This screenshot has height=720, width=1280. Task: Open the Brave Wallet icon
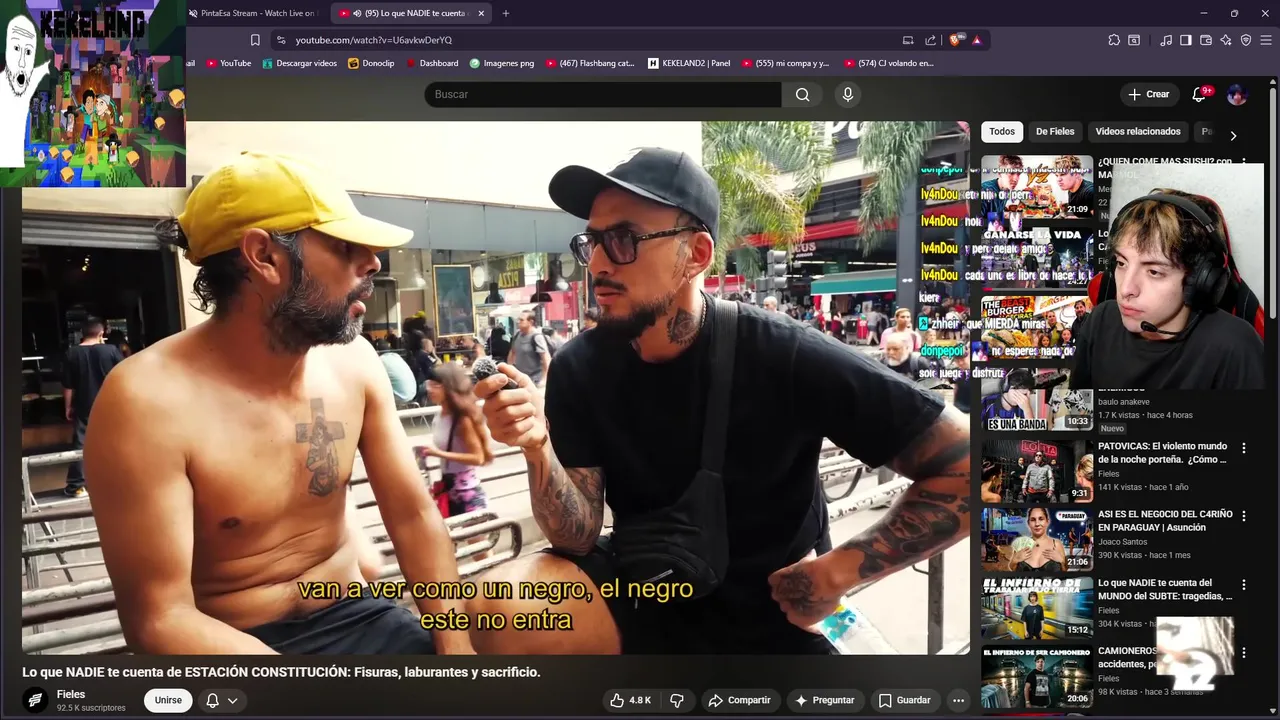pos(1206,40)
